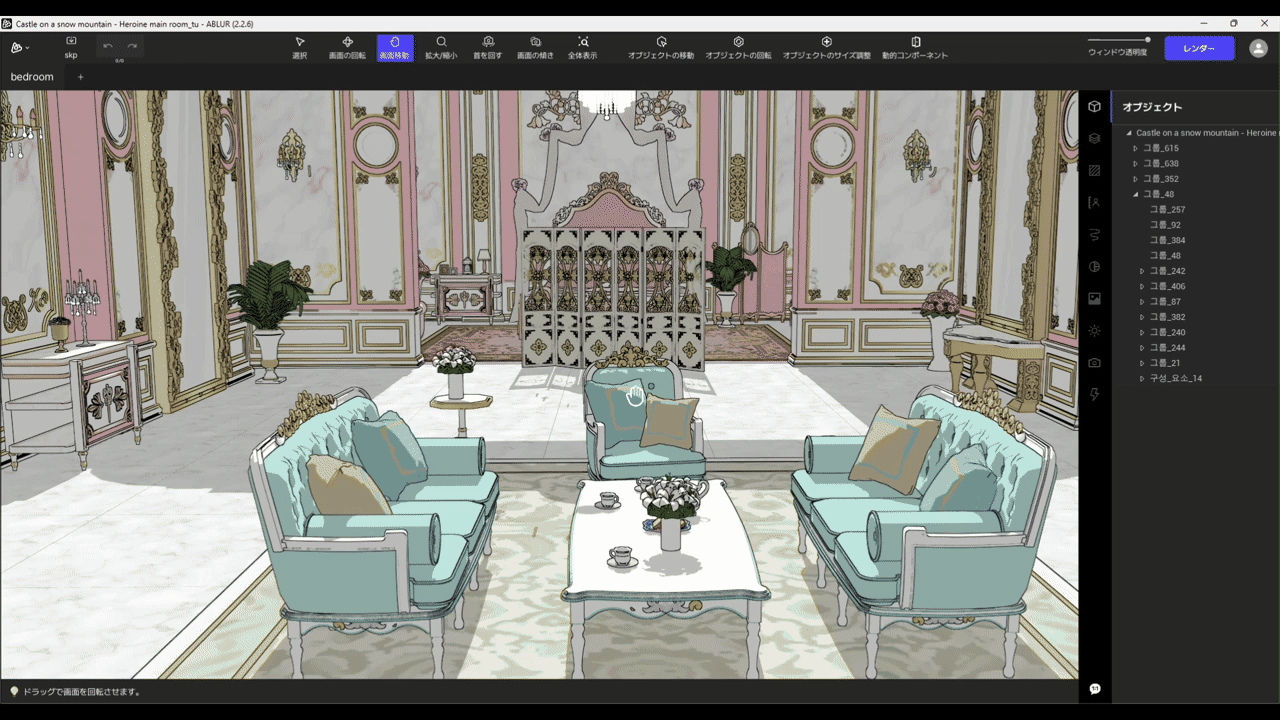1280x720 pixels.
Task: Redo the last undone action
Action: (x=132, y=46)
